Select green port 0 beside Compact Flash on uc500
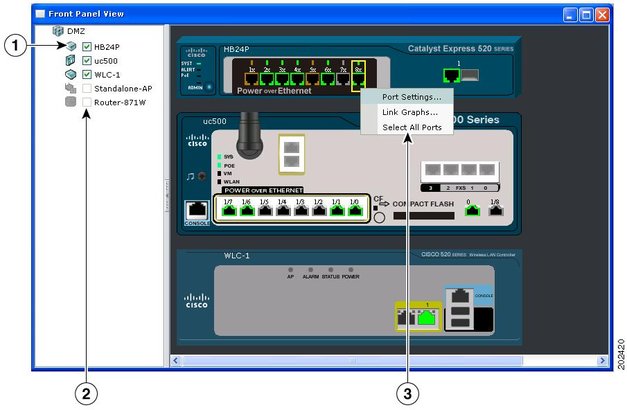 click(472, 210)
